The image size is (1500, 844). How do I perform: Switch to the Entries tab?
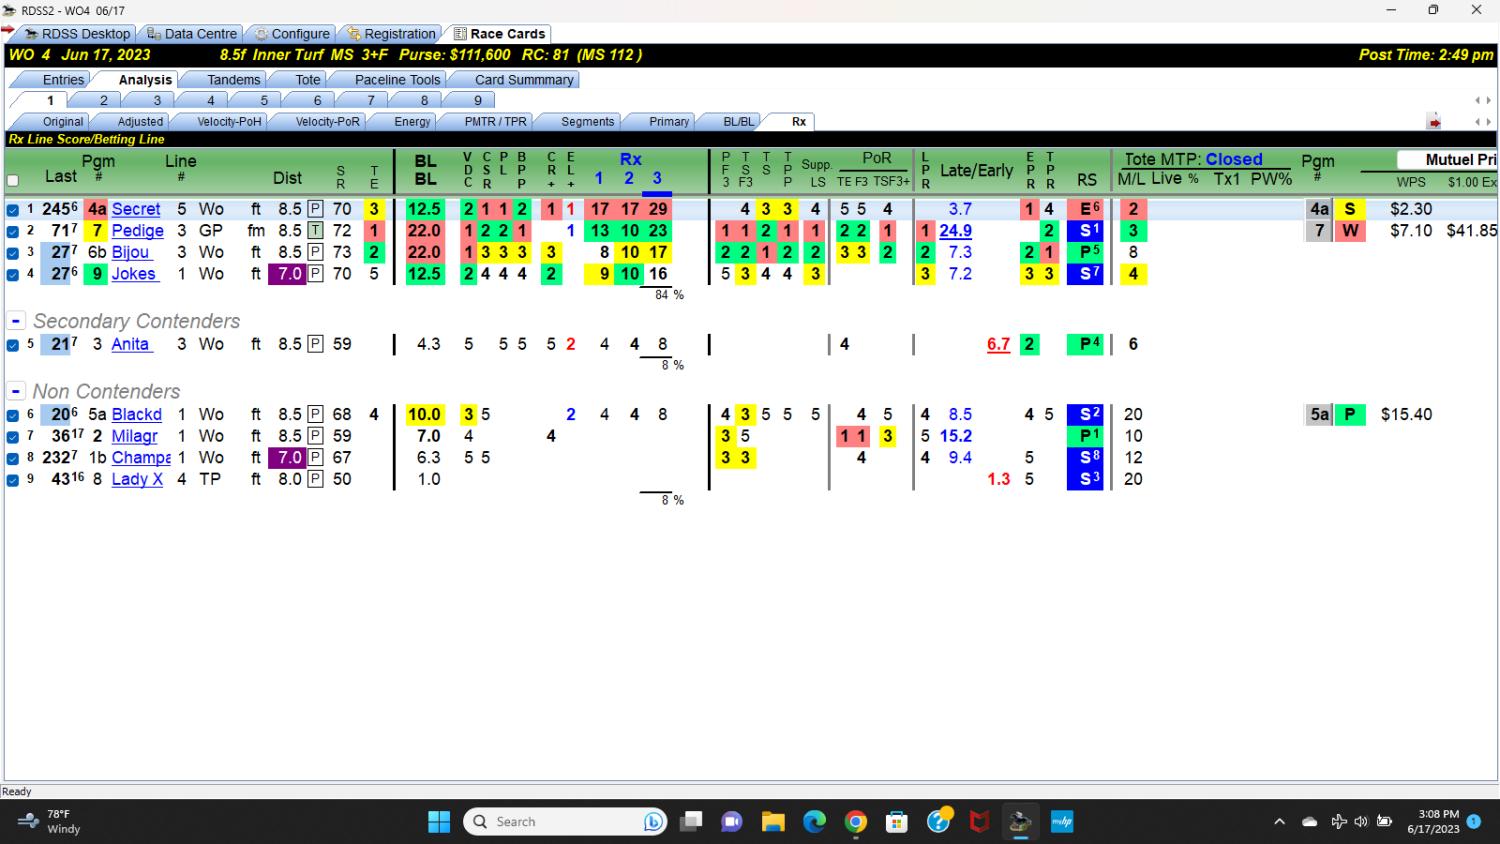click(x=63, y=80)
